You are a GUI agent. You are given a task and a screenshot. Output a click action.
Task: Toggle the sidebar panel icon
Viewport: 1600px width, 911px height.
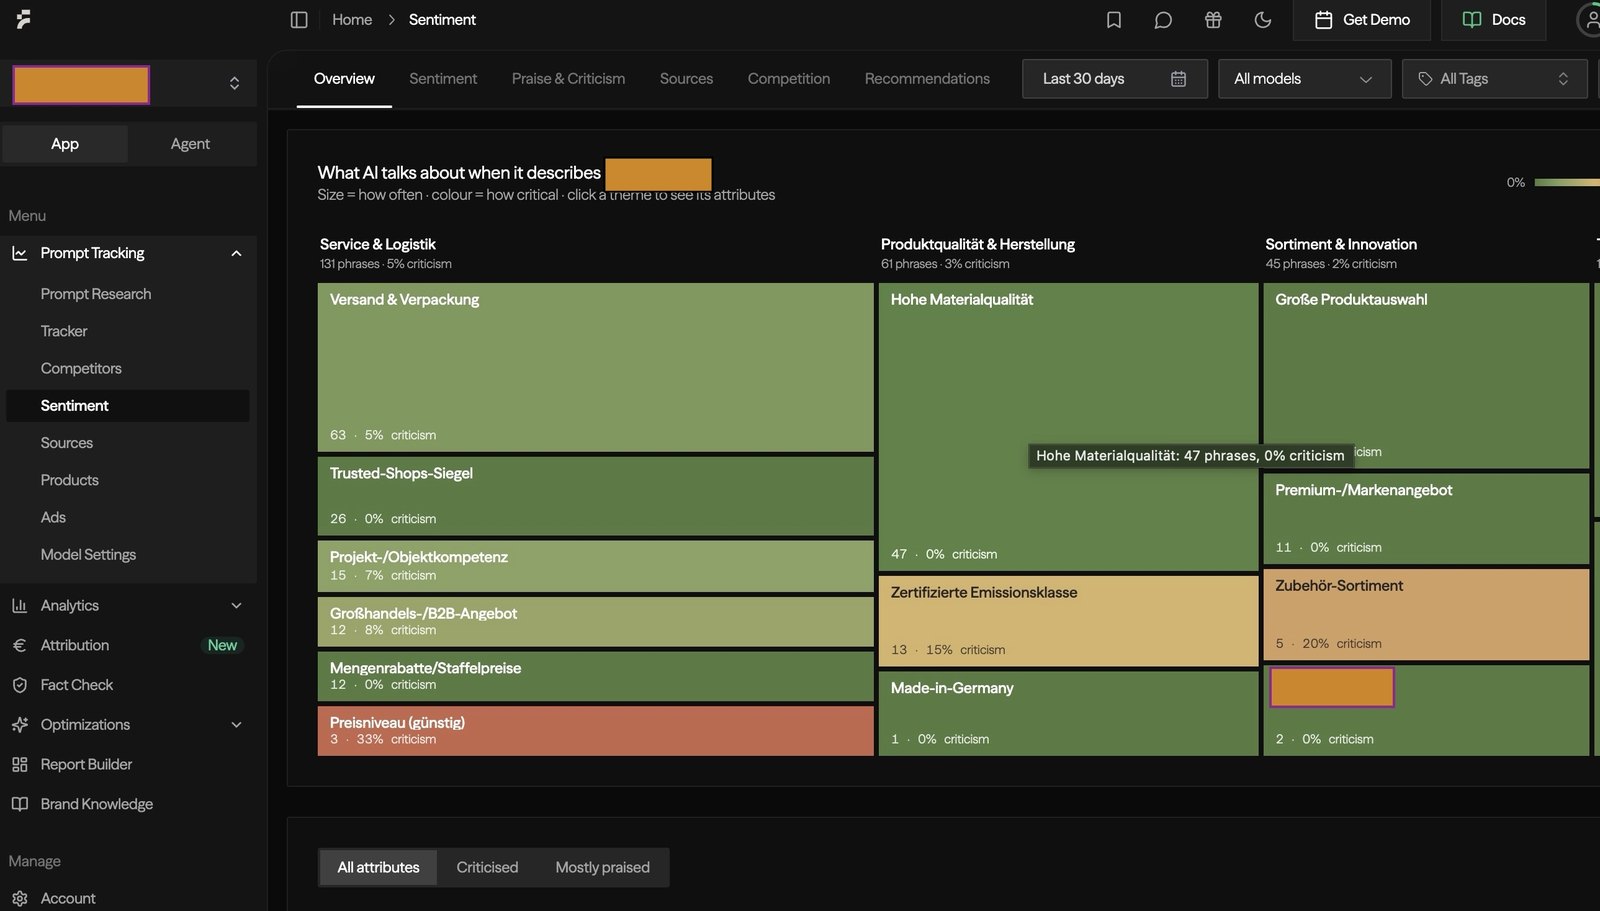298,20
